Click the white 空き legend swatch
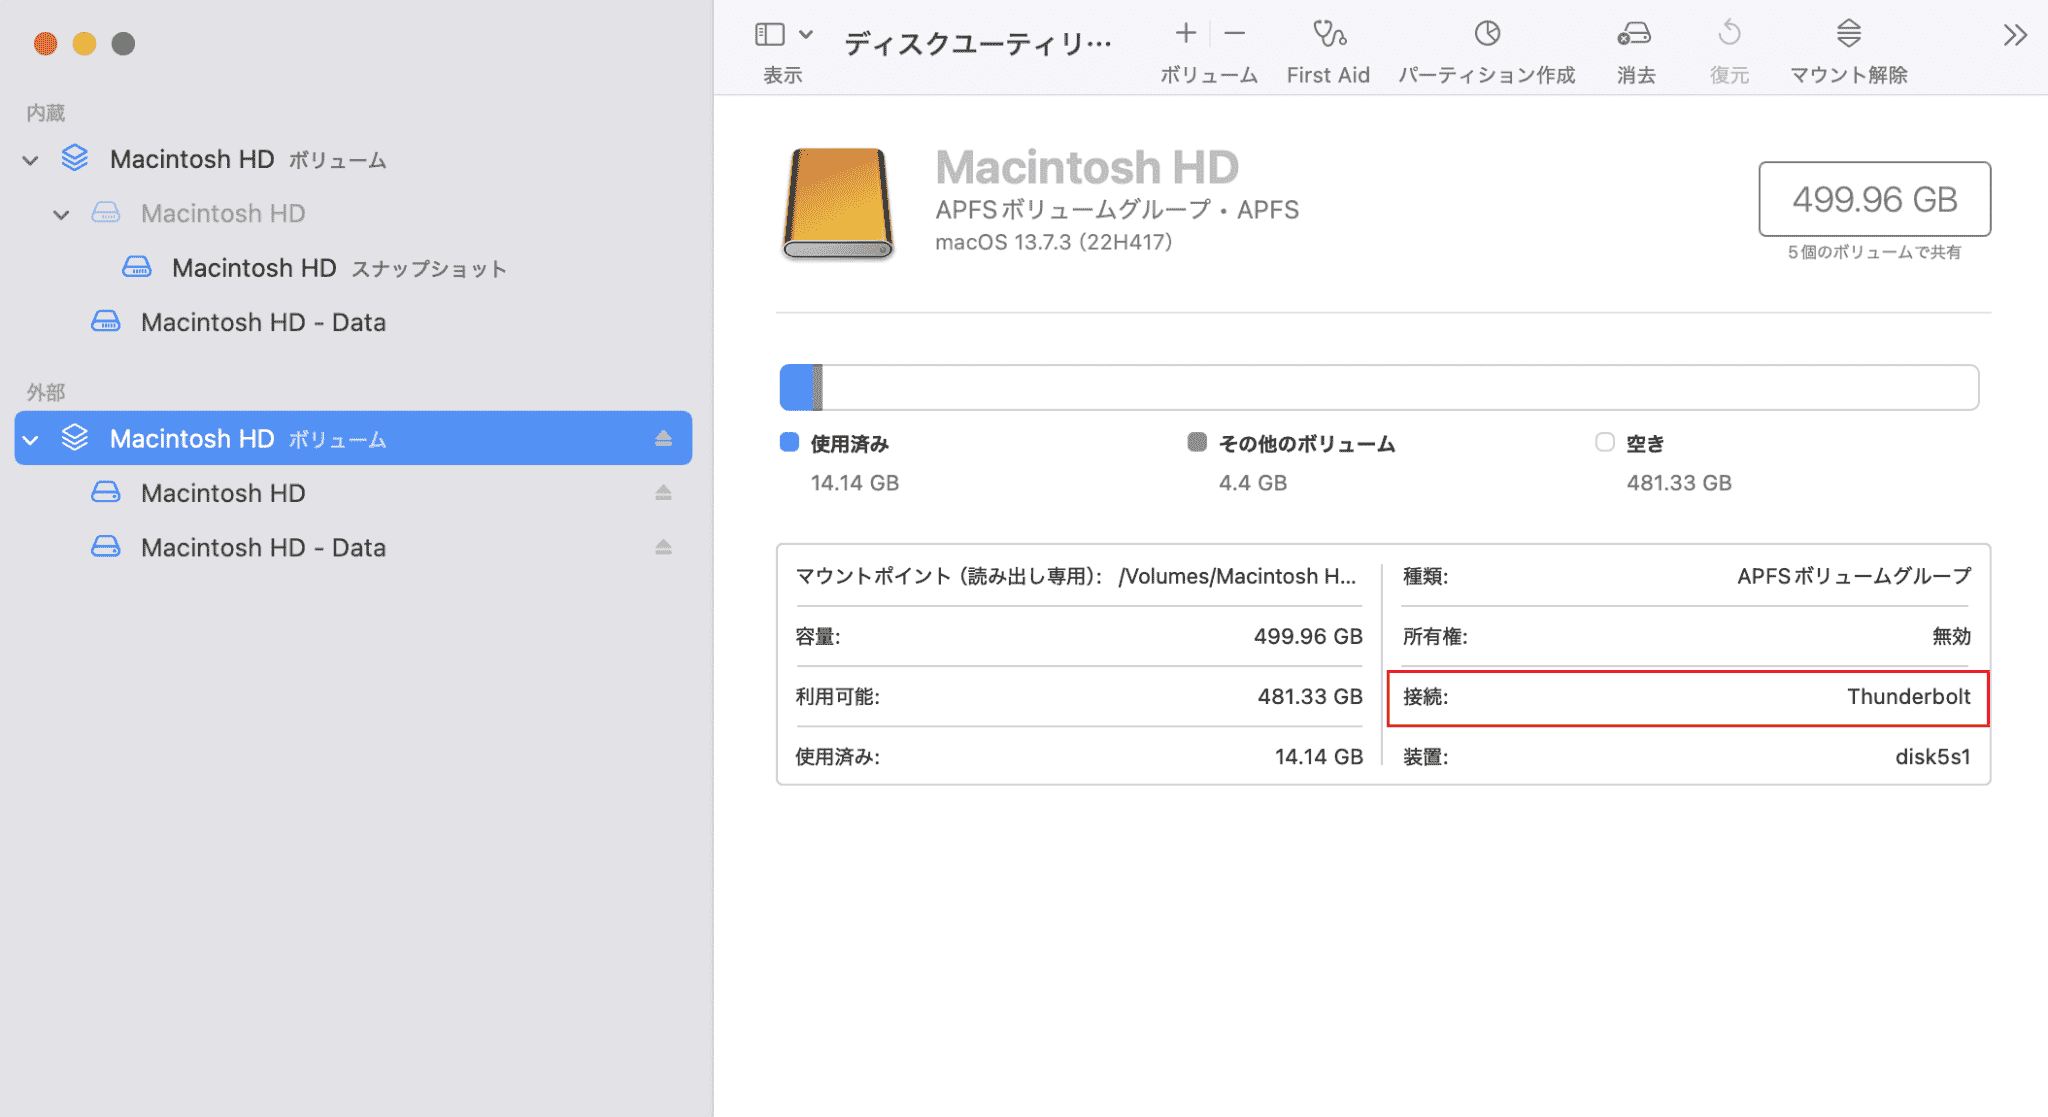Screen dimensions: 2048x1117 coord(1605,442)
